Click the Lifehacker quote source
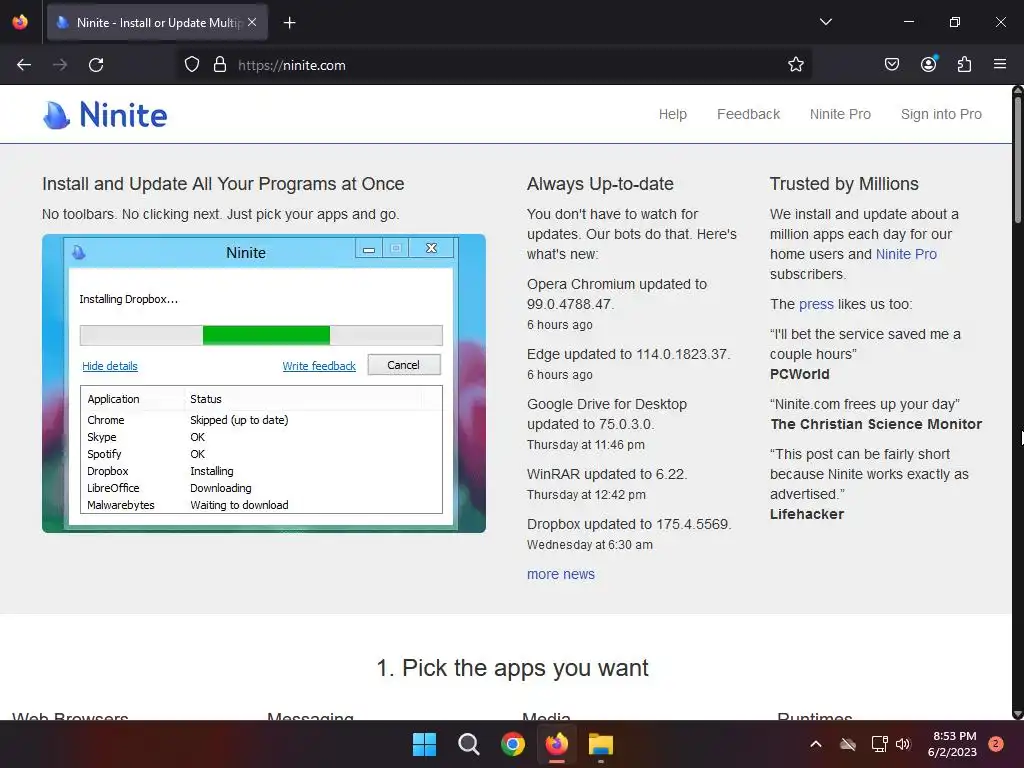This screenshot has width=1024, height=768. pyautogui.click(x=807, y=514)
